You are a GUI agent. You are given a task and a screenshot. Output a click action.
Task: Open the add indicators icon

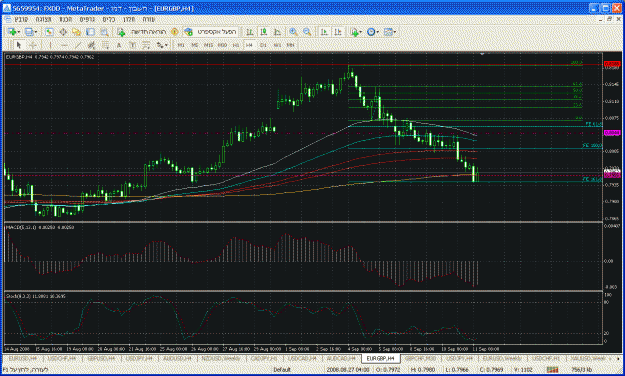coord(354,32)
